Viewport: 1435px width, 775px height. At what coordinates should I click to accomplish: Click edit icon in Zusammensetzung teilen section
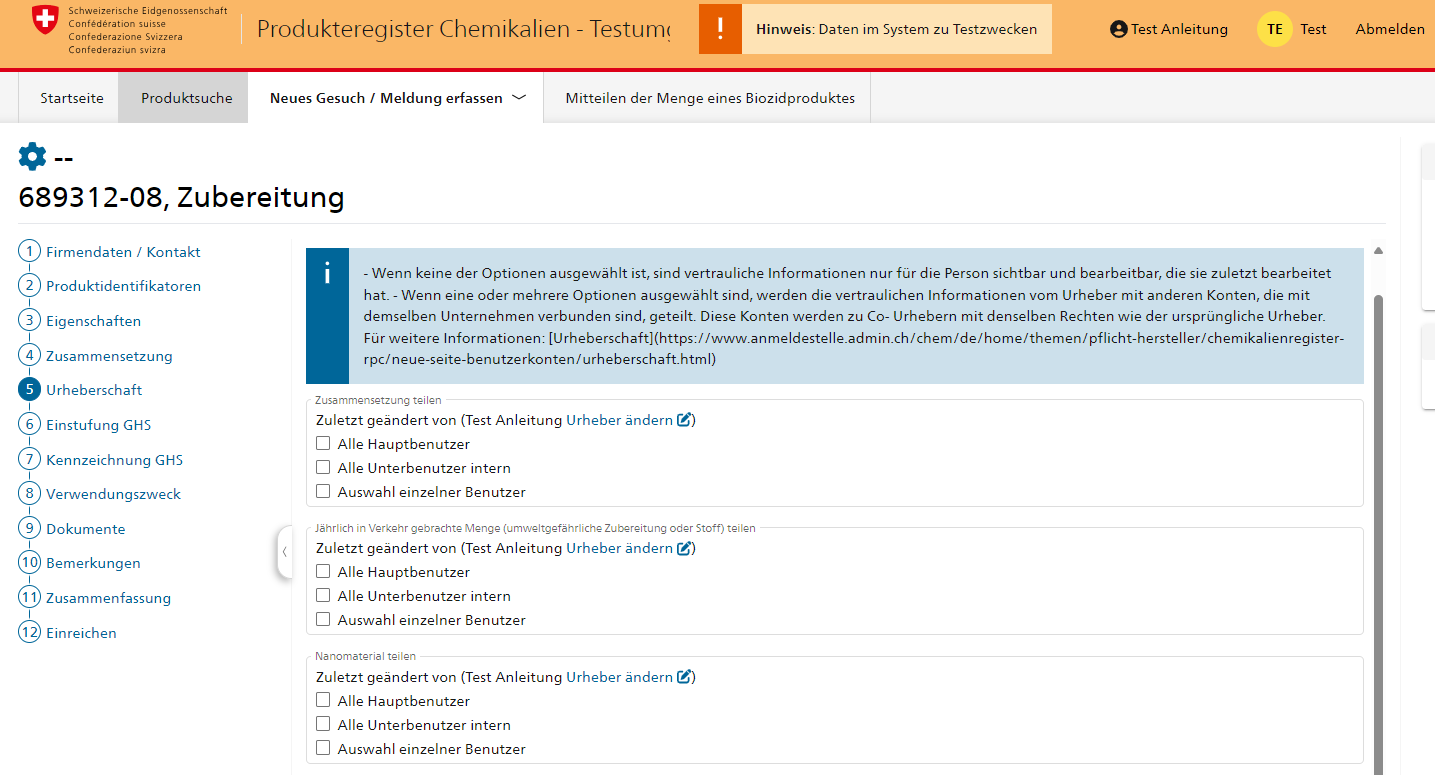coord(685,420)
